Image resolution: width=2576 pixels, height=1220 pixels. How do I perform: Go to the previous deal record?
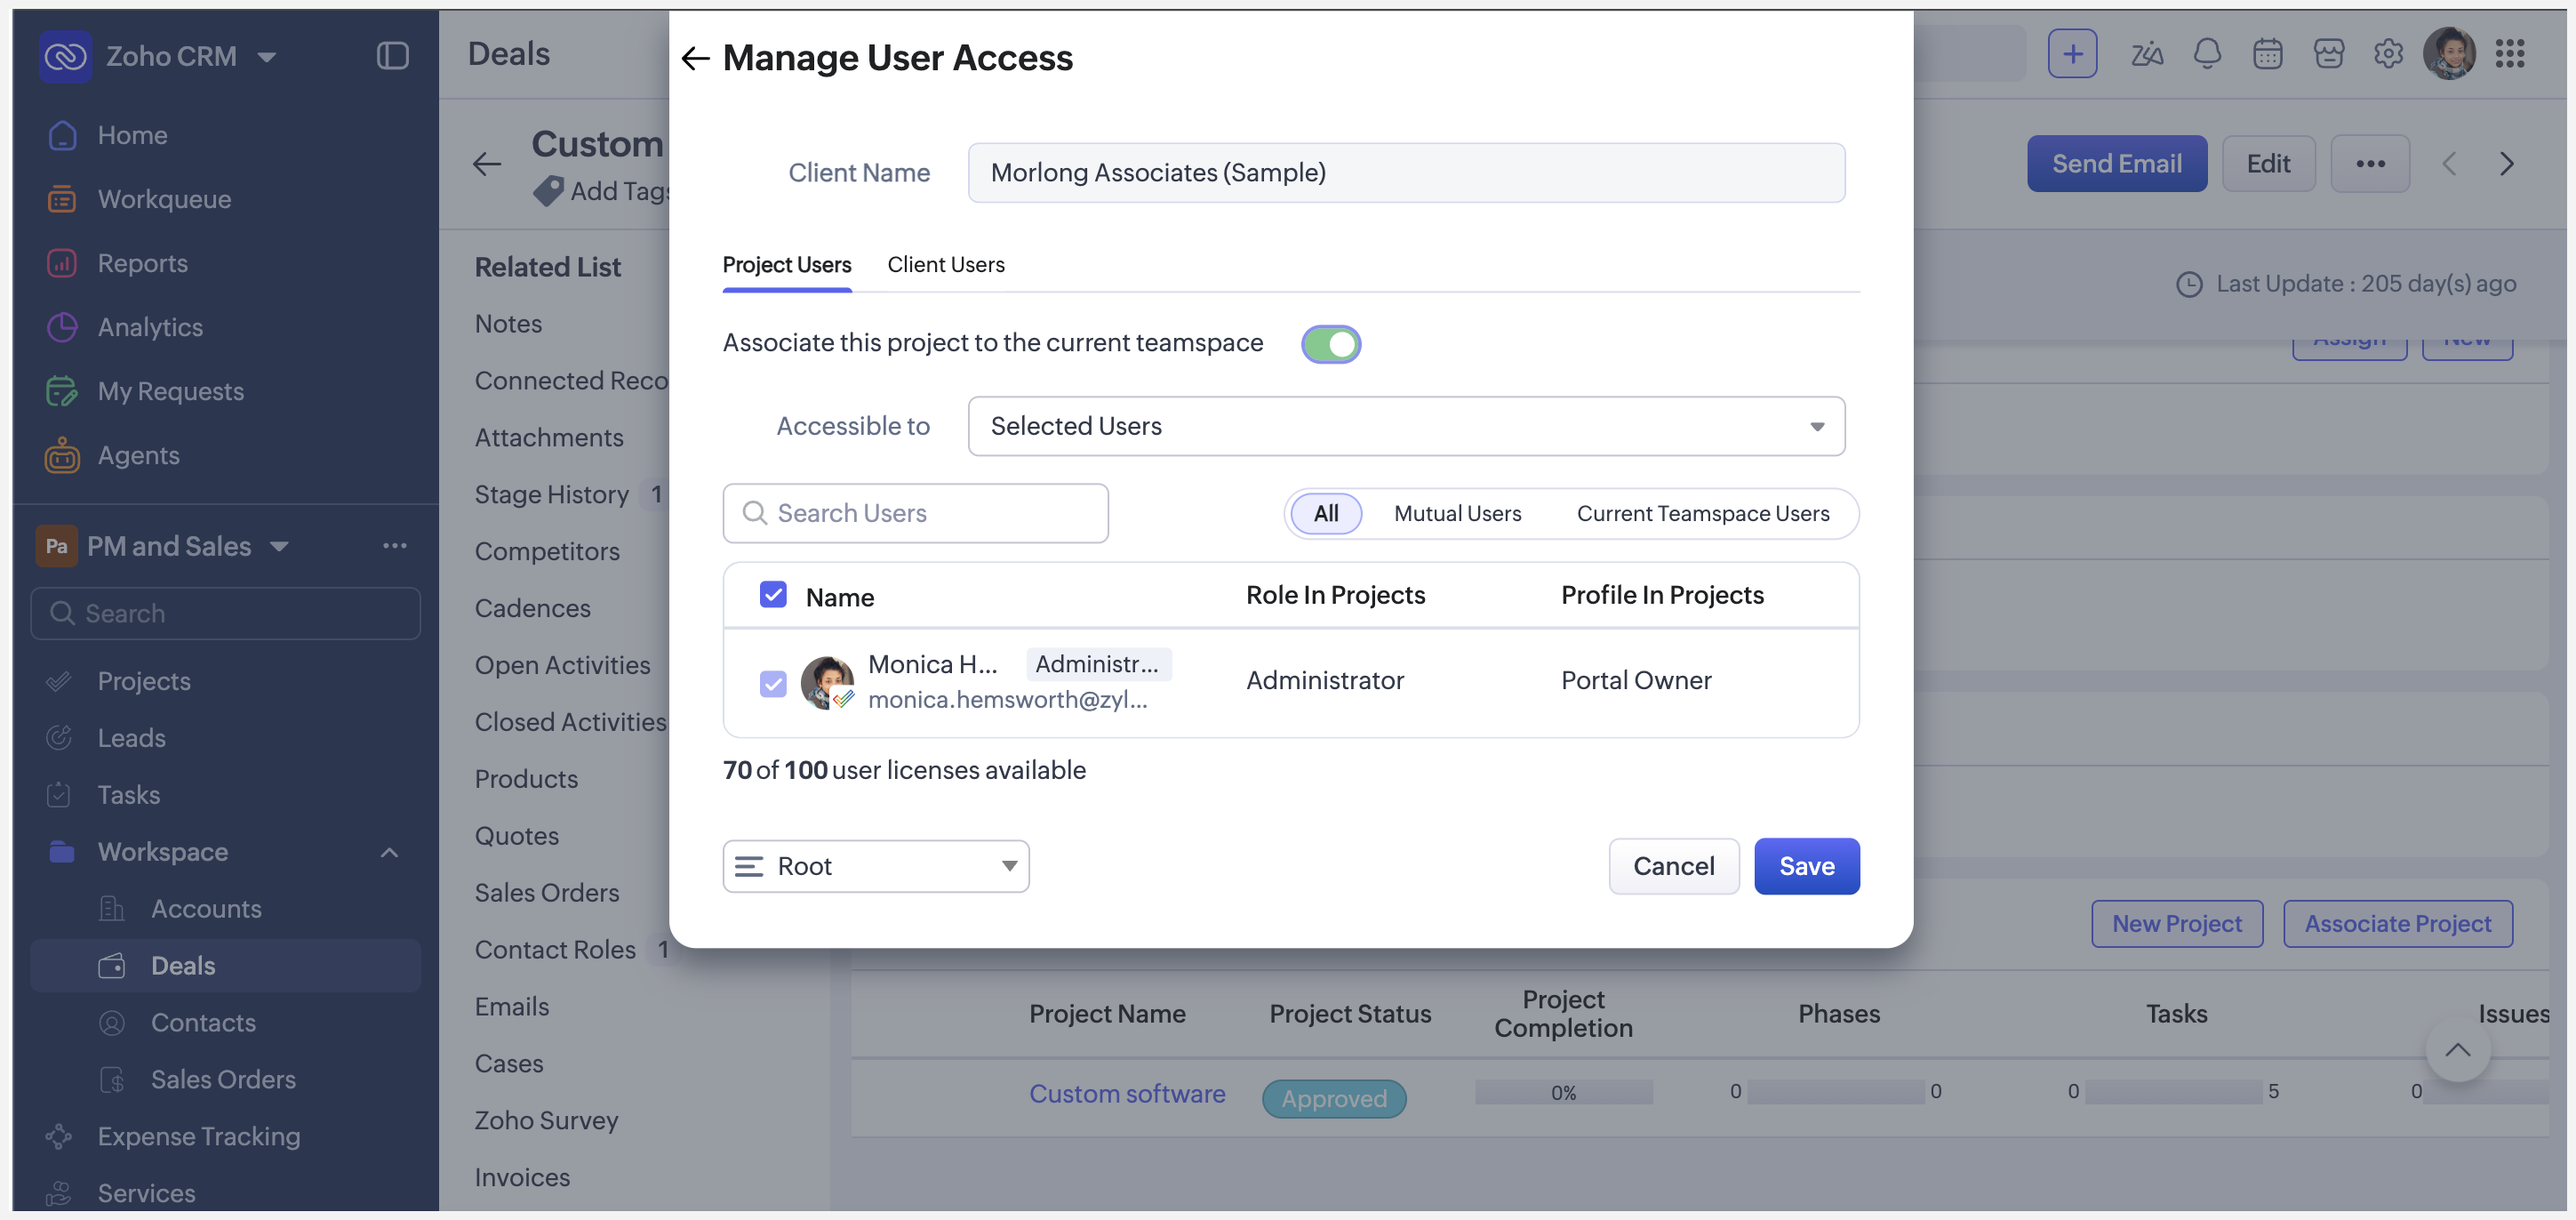pos(2449,164)
